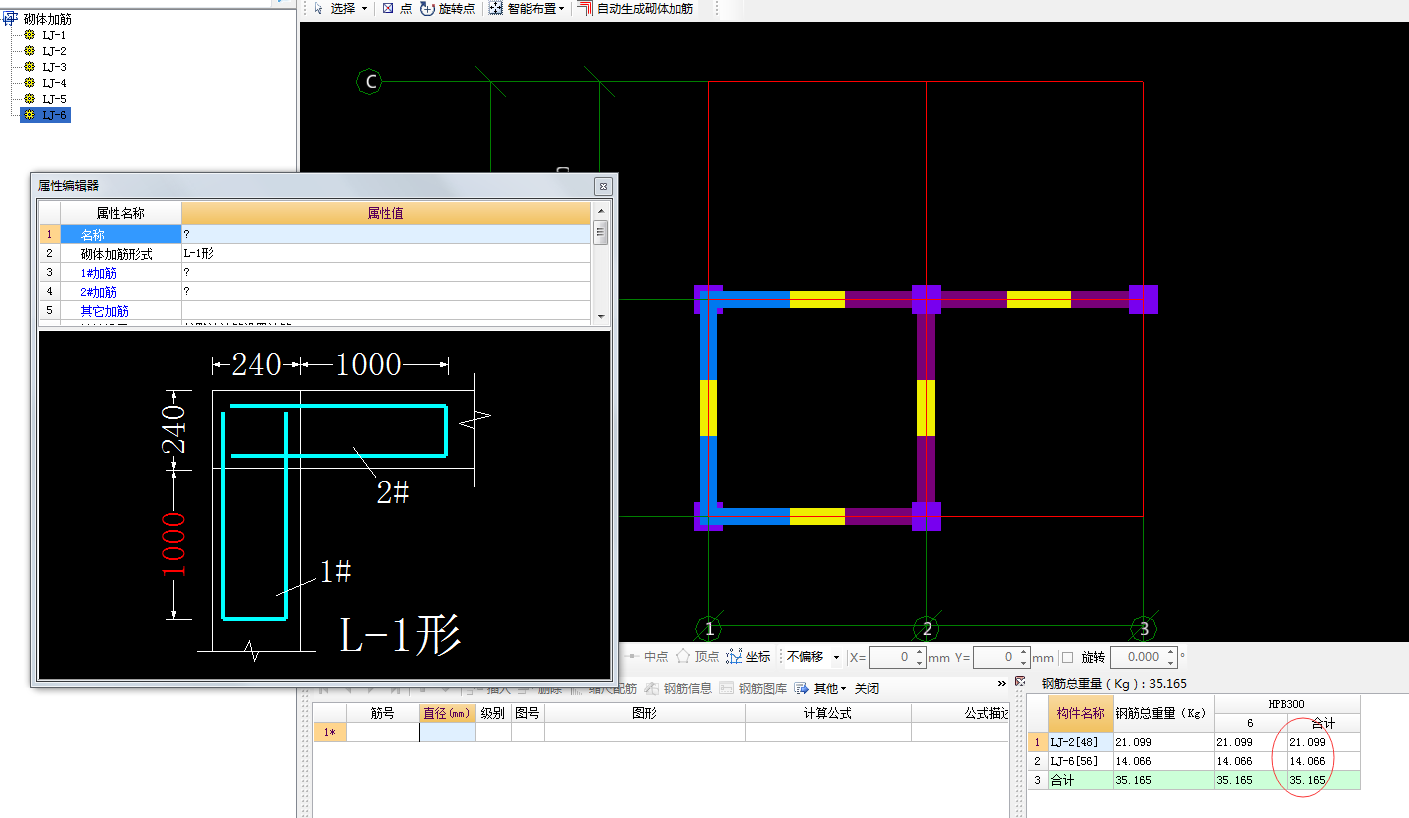Click the 智能布置 smart layout tool

tap(522, 8)
